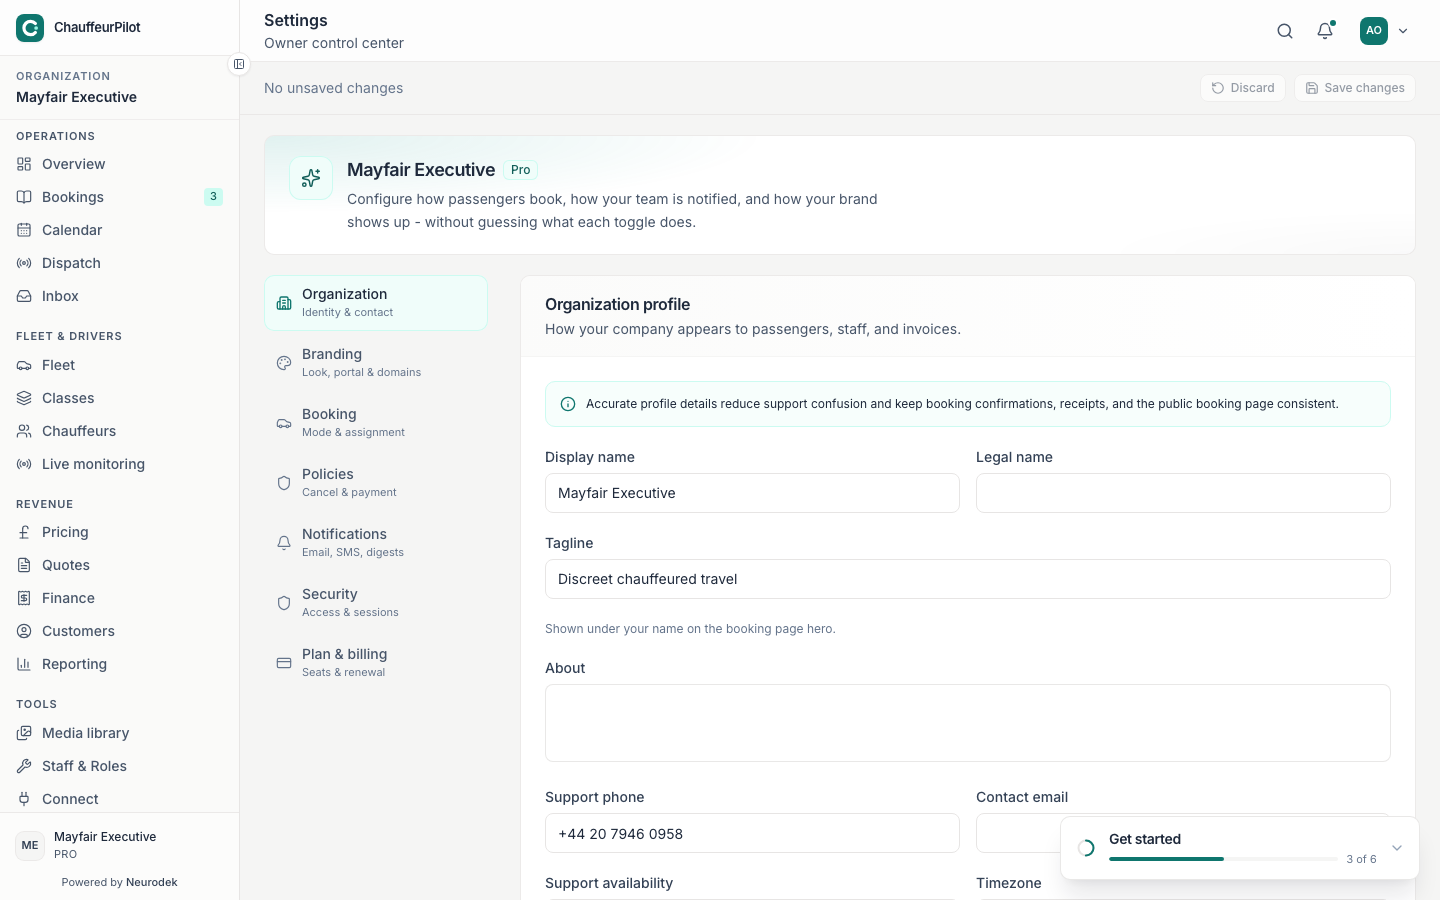Click the Media library images icon
The height and width of the screenshot is (900, 1440).
[x=24, y=733]
